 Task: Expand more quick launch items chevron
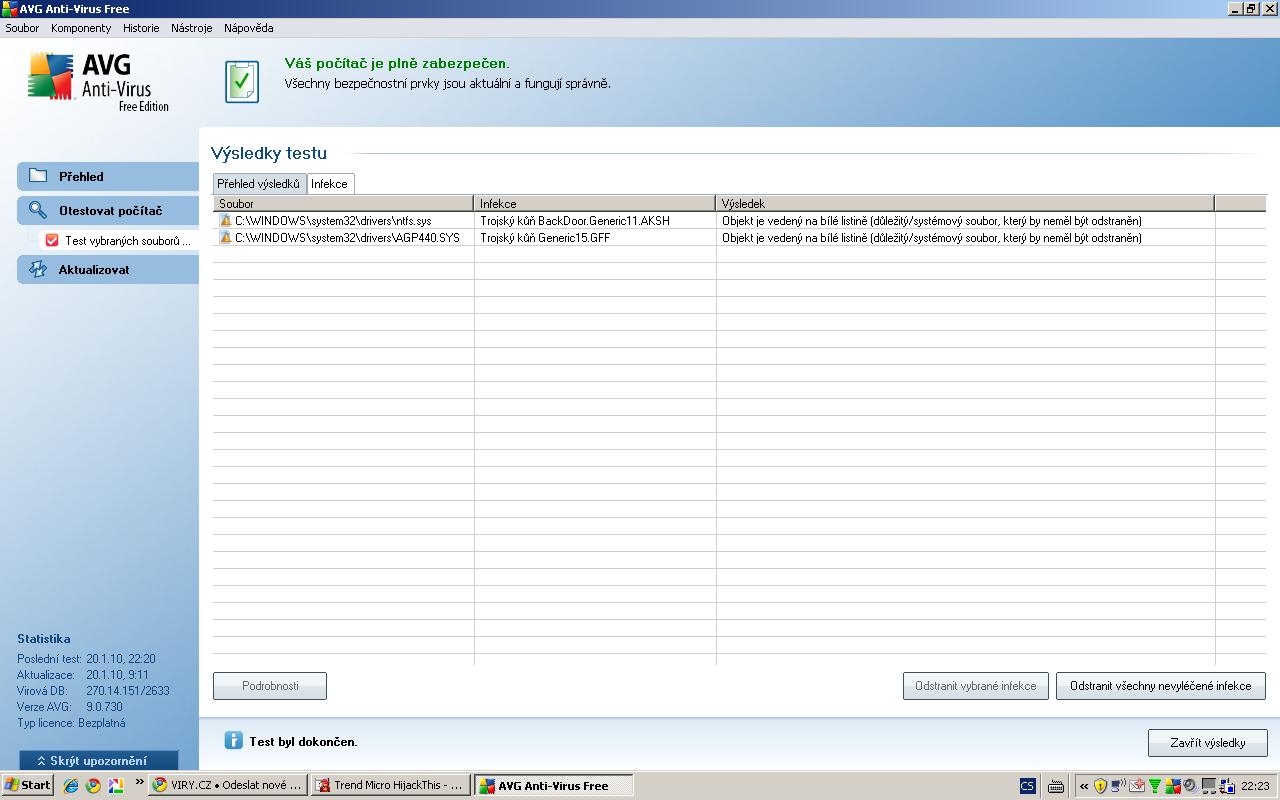coord(139,782)
